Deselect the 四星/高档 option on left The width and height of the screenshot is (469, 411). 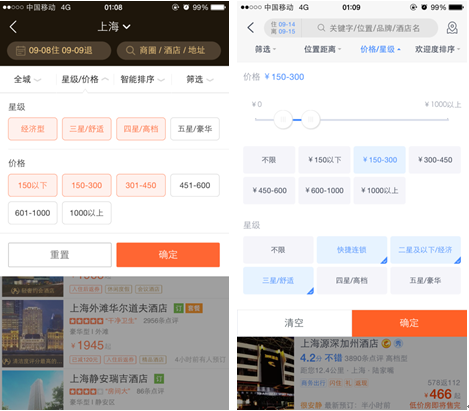click(141, 129)
